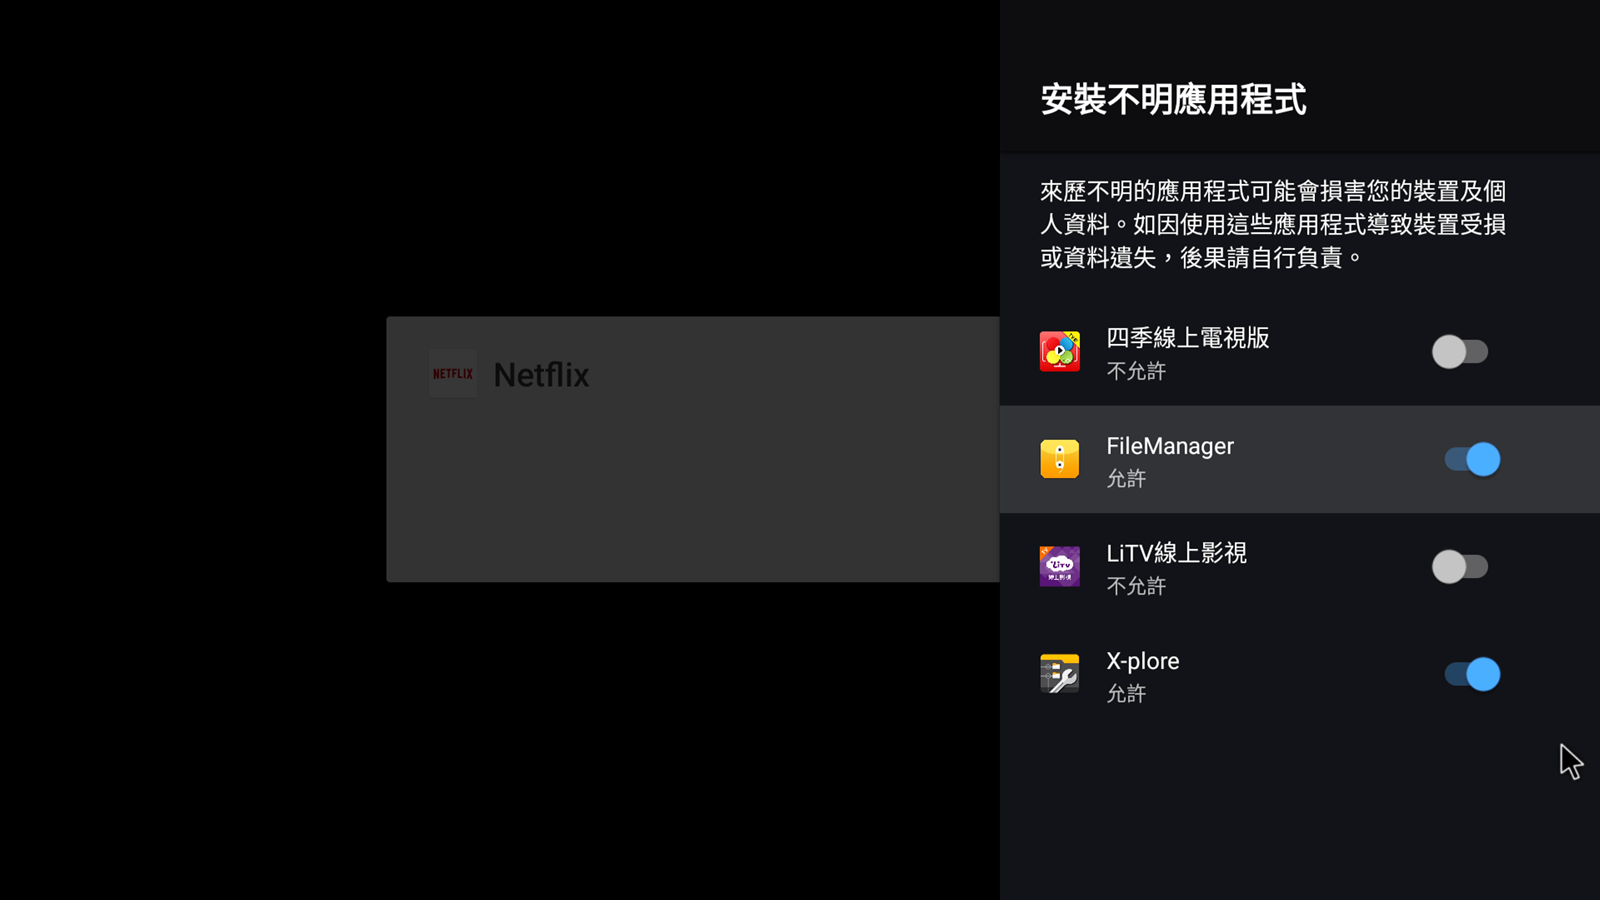The width and height of the screenshot is (1600, 900).
Task: Click the unknown-source warning description text
Action: (x=1273, y=224)
